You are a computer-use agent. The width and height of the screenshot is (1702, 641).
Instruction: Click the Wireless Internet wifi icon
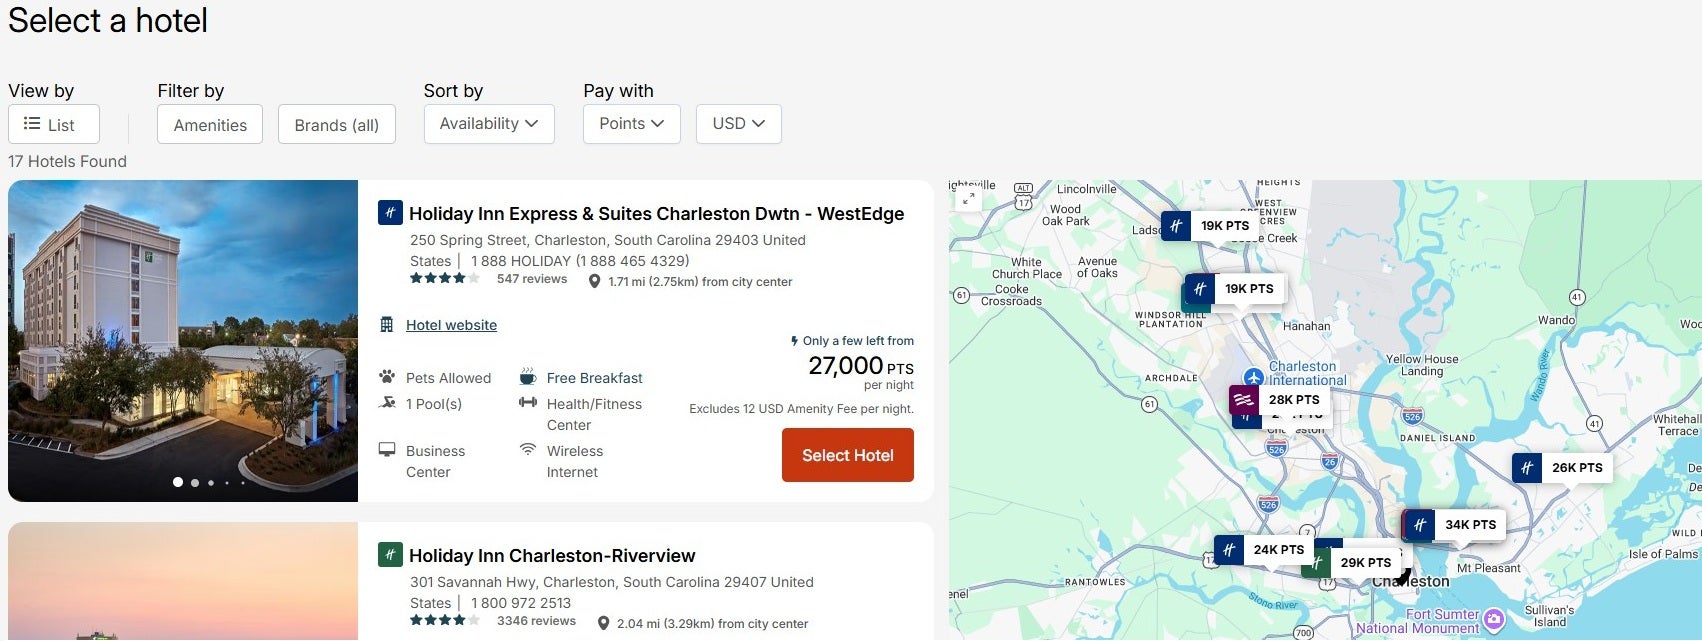click(x=528, y=450)
